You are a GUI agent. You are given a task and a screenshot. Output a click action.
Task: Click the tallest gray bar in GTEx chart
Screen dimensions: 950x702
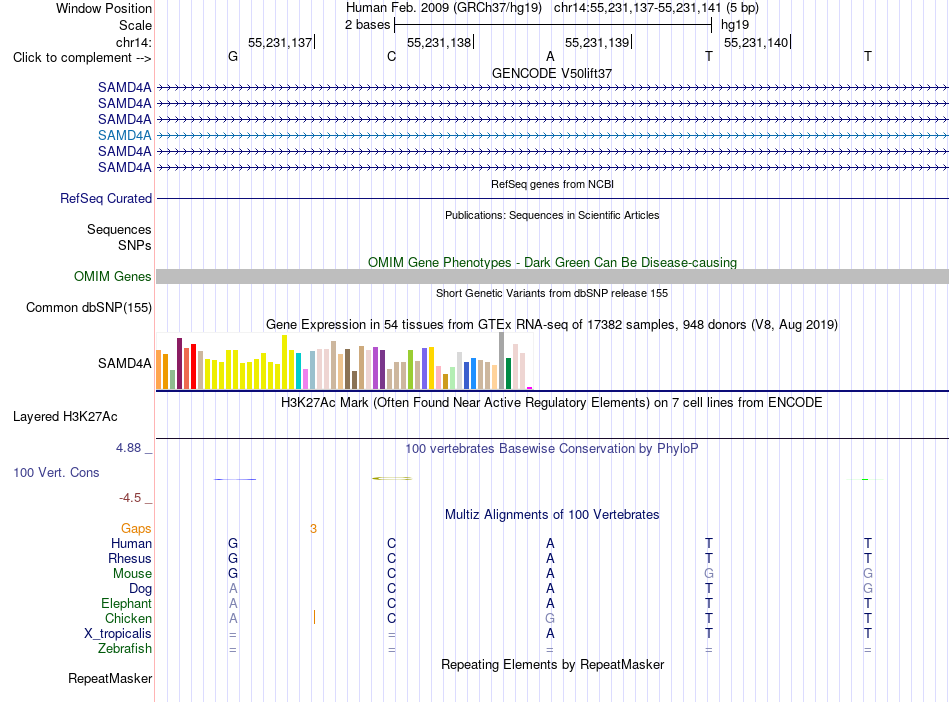502,360
